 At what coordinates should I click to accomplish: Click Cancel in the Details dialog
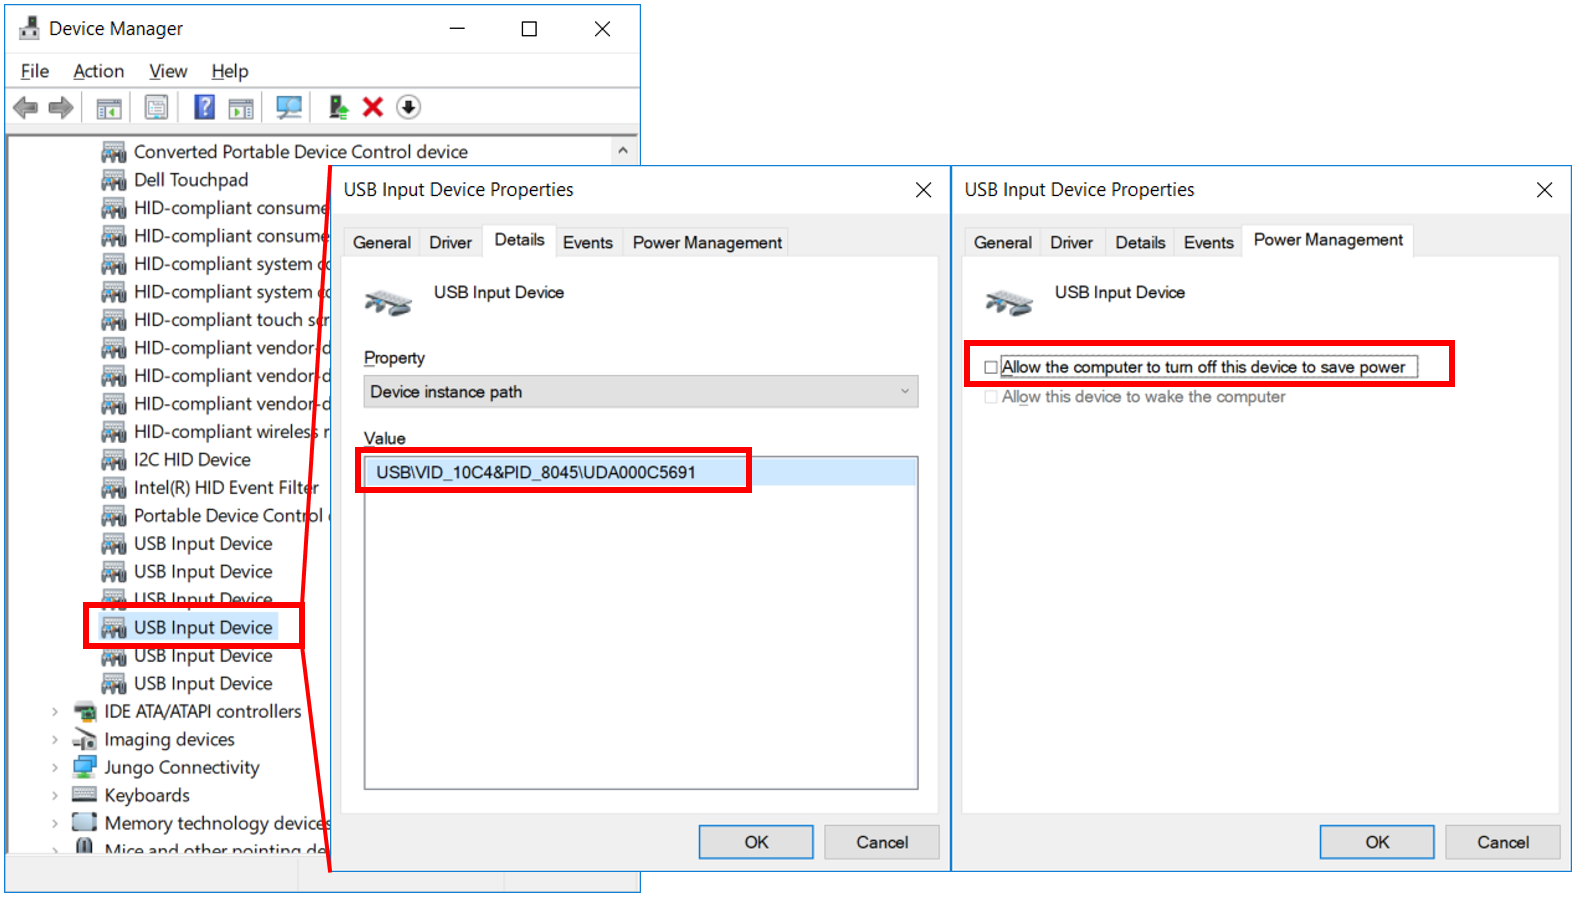[882, 842]
